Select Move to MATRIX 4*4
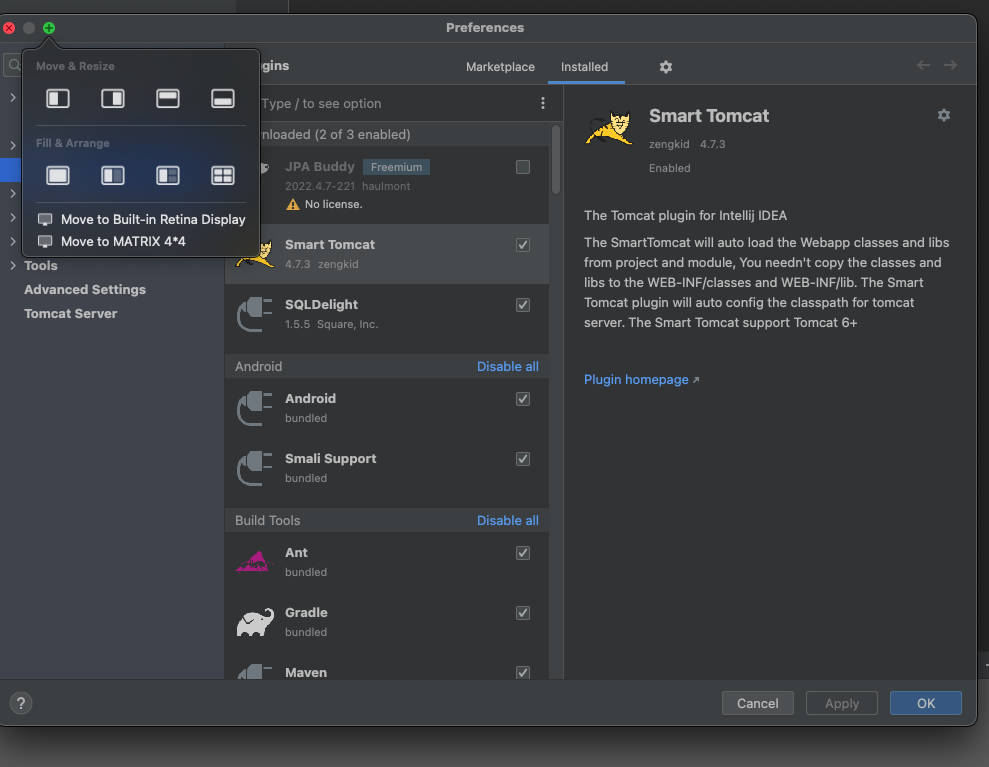Viewport: 989px width, 767px height. point(112,242)
